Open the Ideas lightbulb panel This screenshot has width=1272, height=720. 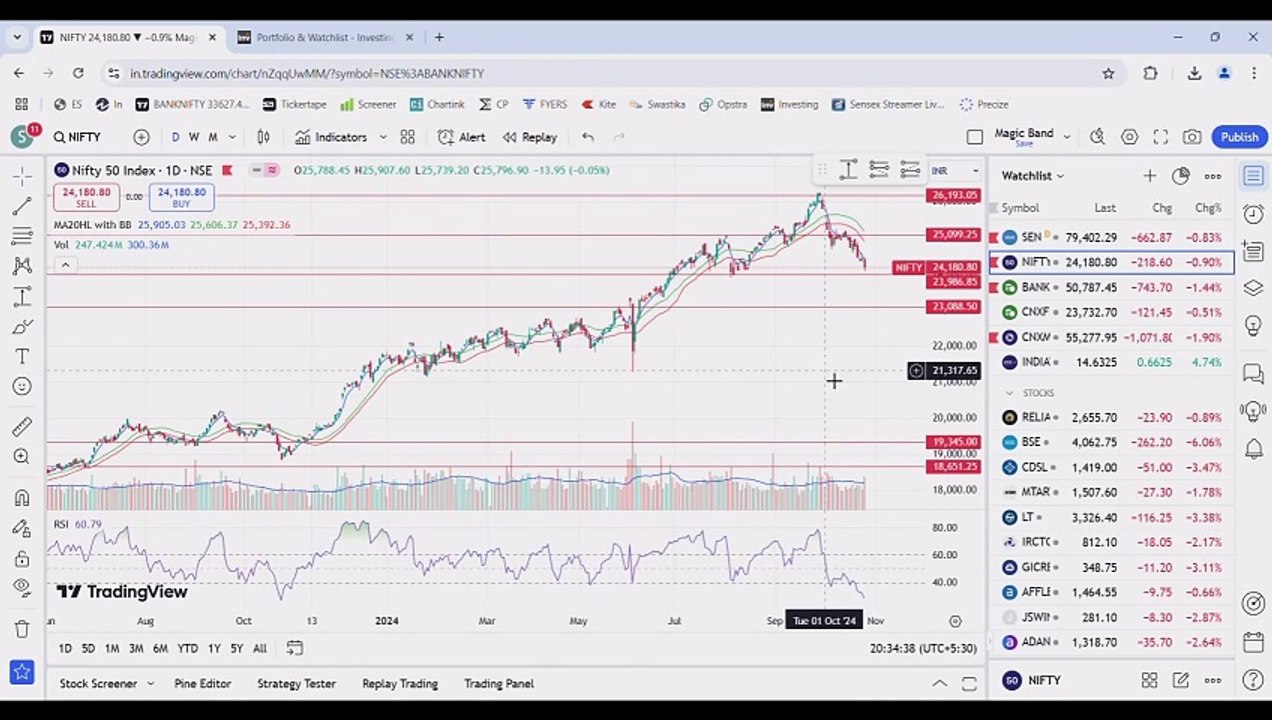pyautogui.click(x=1253, y=326)
